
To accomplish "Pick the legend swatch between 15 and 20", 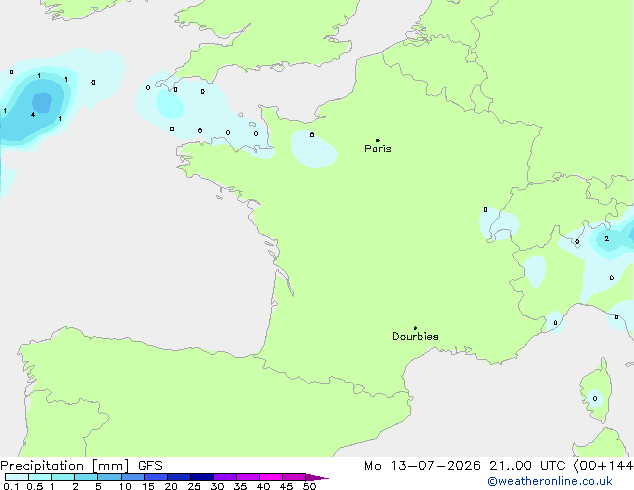I will 156,477.
